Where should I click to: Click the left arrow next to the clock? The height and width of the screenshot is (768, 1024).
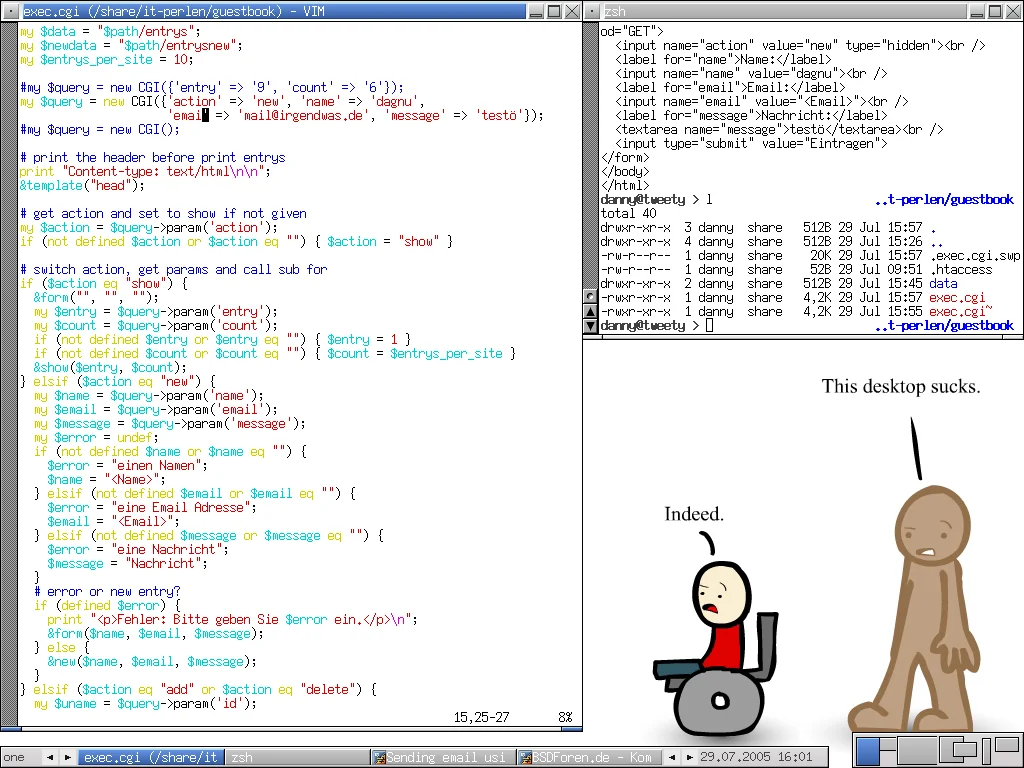coord(672,758)
